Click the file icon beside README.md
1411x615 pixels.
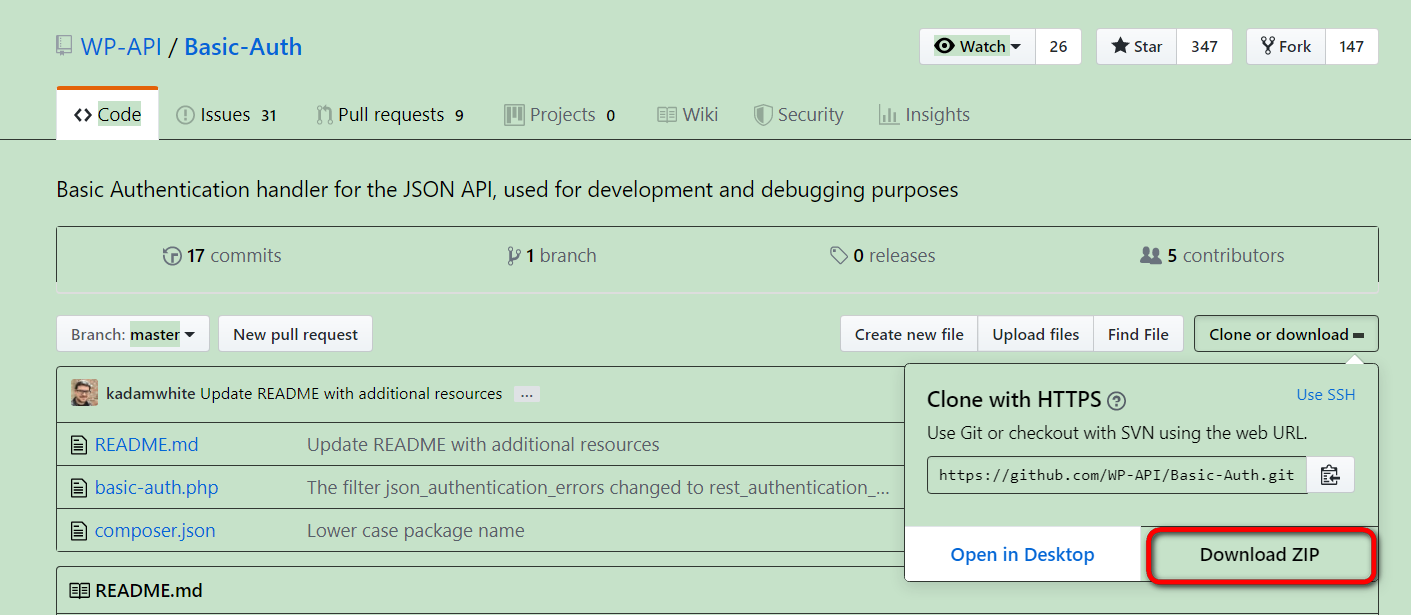[x=79, y=445]
